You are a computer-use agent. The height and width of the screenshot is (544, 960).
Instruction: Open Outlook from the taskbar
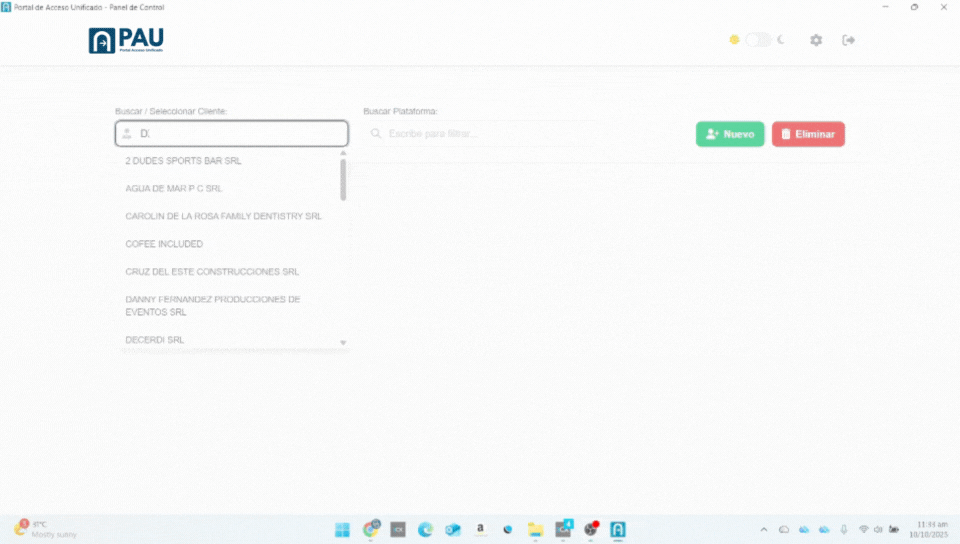tap(452, 529)
